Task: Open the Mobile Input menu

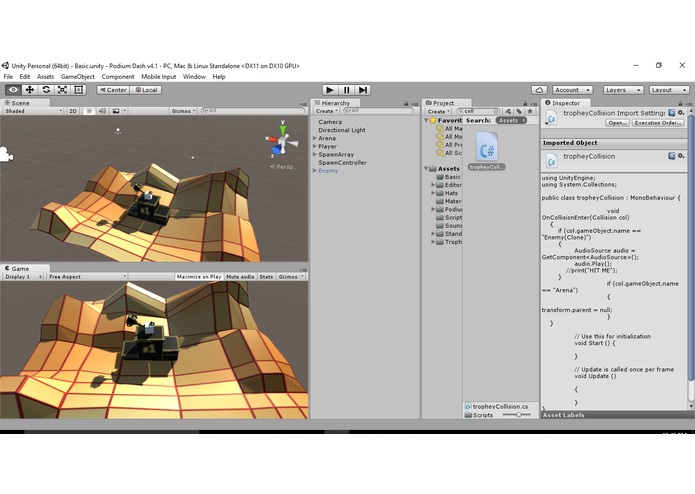Action: tap(159, 77)
